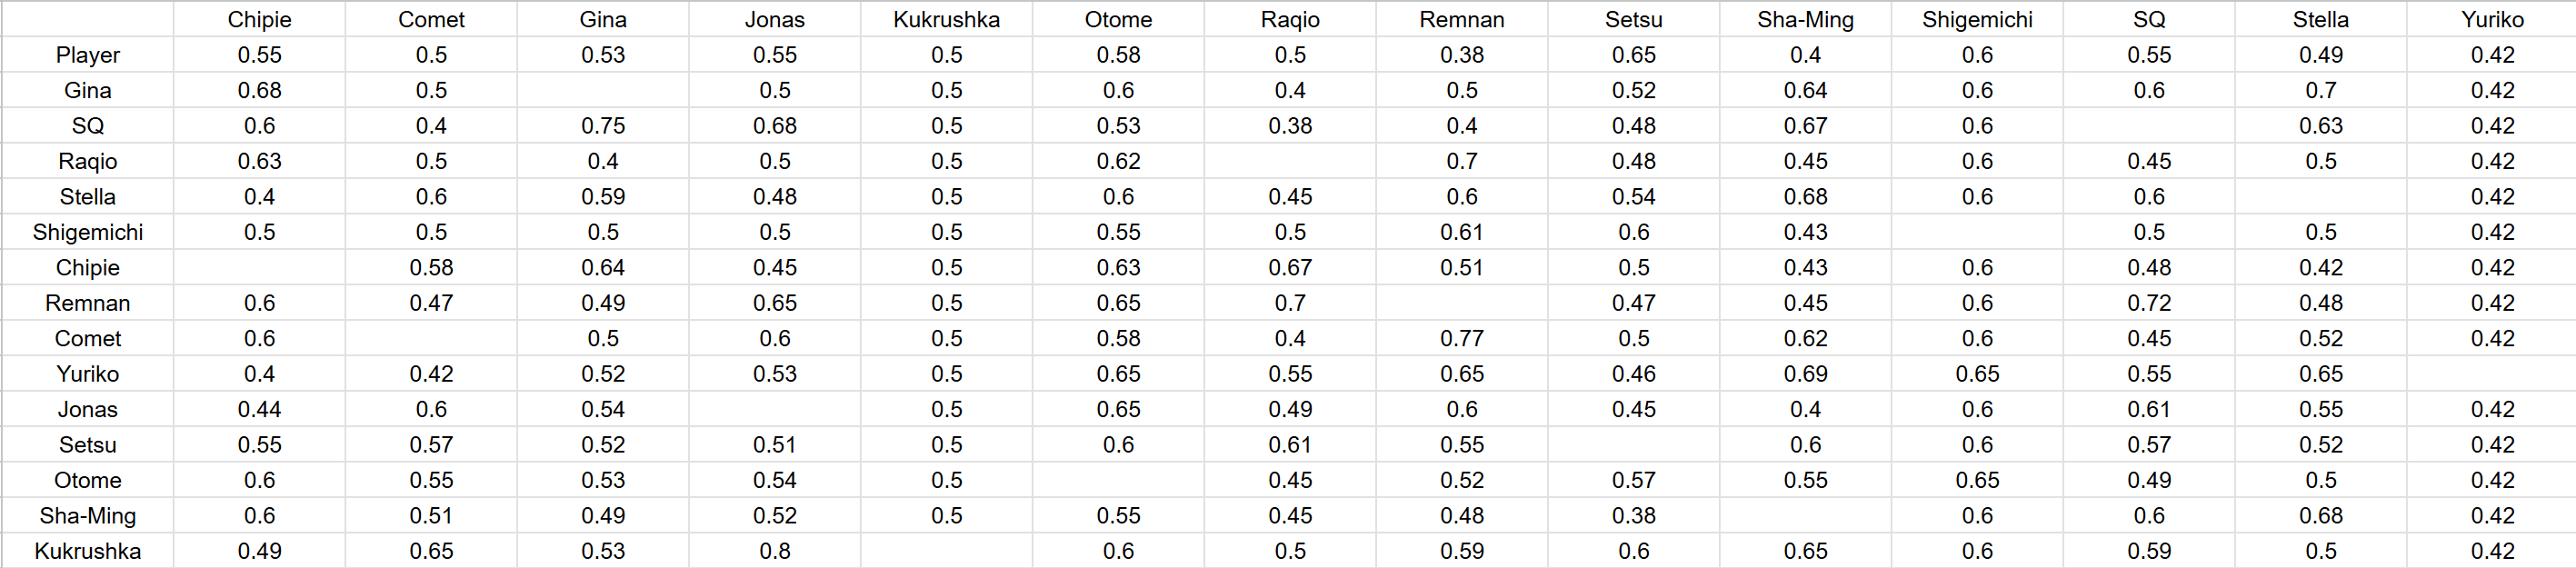Image resolution: width=2576 pixels, height=568 pixels.
Task: Click the Chipie column header
Action: click(x=259, y=19)
